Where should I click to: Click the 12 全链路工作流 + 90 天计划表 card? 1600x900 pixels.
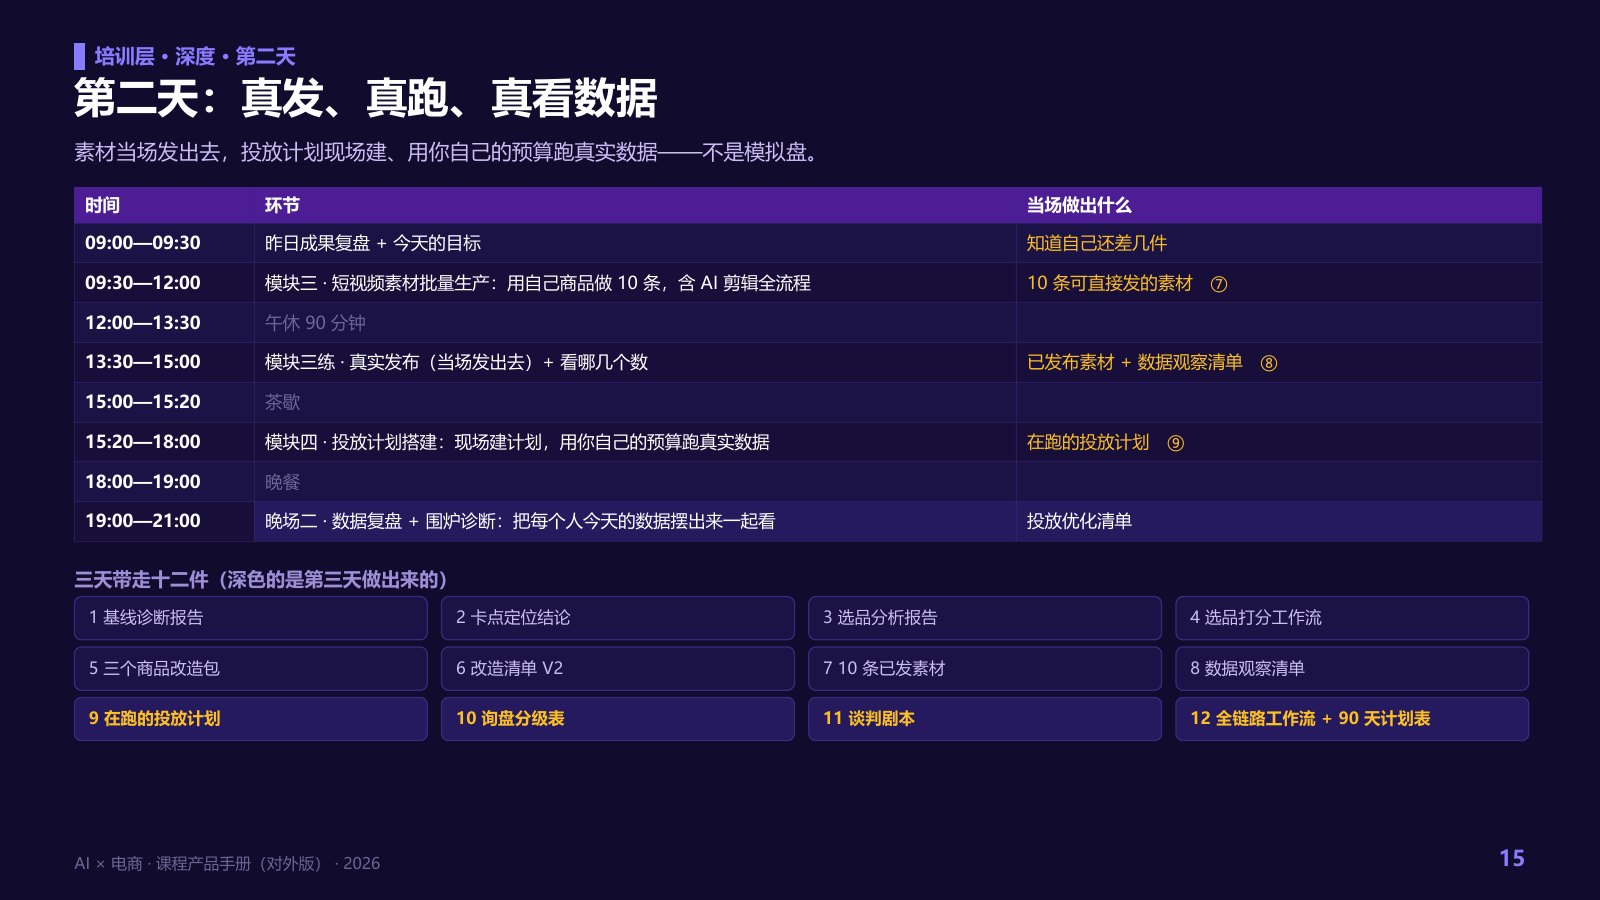pos(1352,719)
